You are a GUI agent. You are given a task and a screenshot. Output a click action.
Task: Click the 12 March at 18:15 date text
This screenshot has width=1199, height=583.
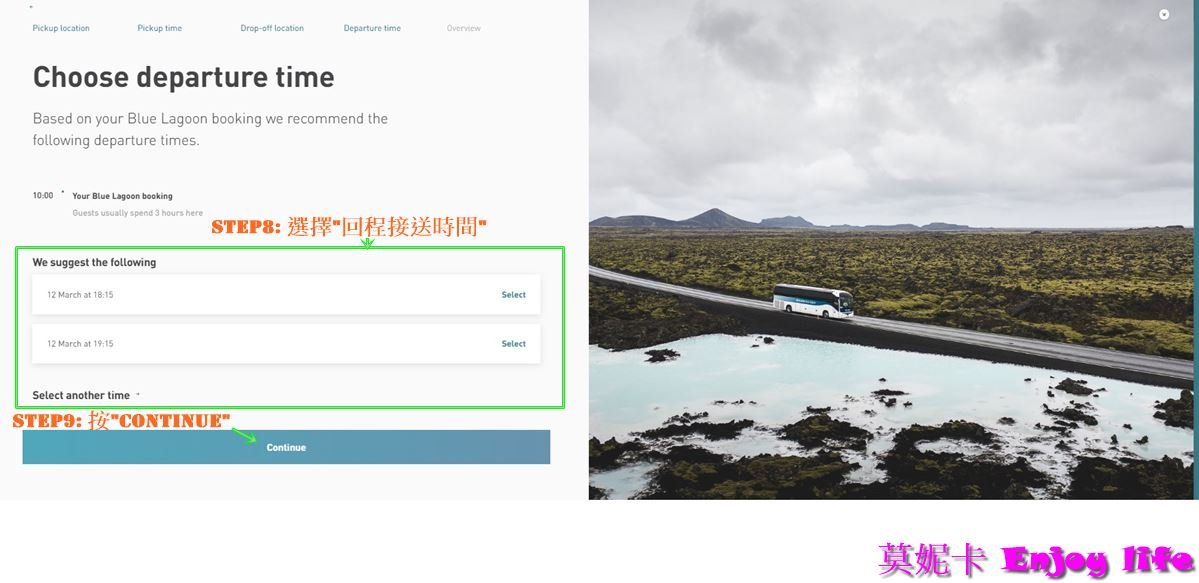[x=80, y=295]
